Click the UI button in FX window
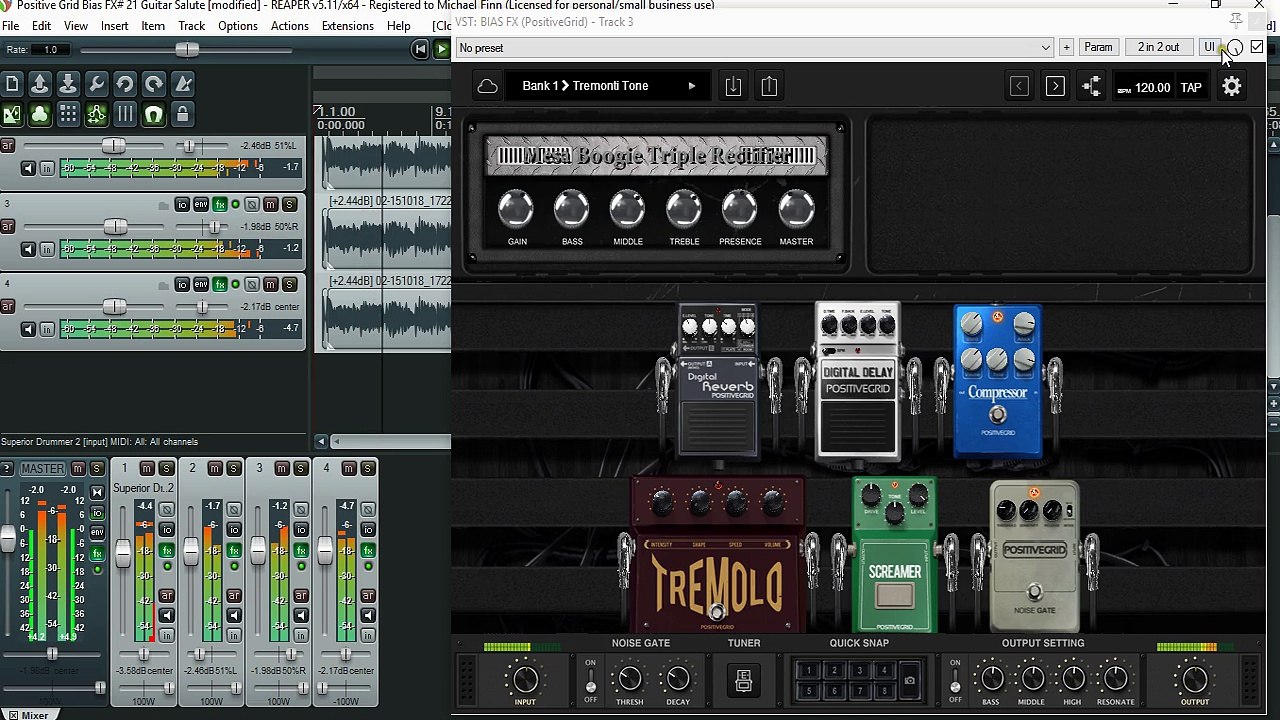The width and height of the screenshot is (1280, 720). (x=1209, y=48)
